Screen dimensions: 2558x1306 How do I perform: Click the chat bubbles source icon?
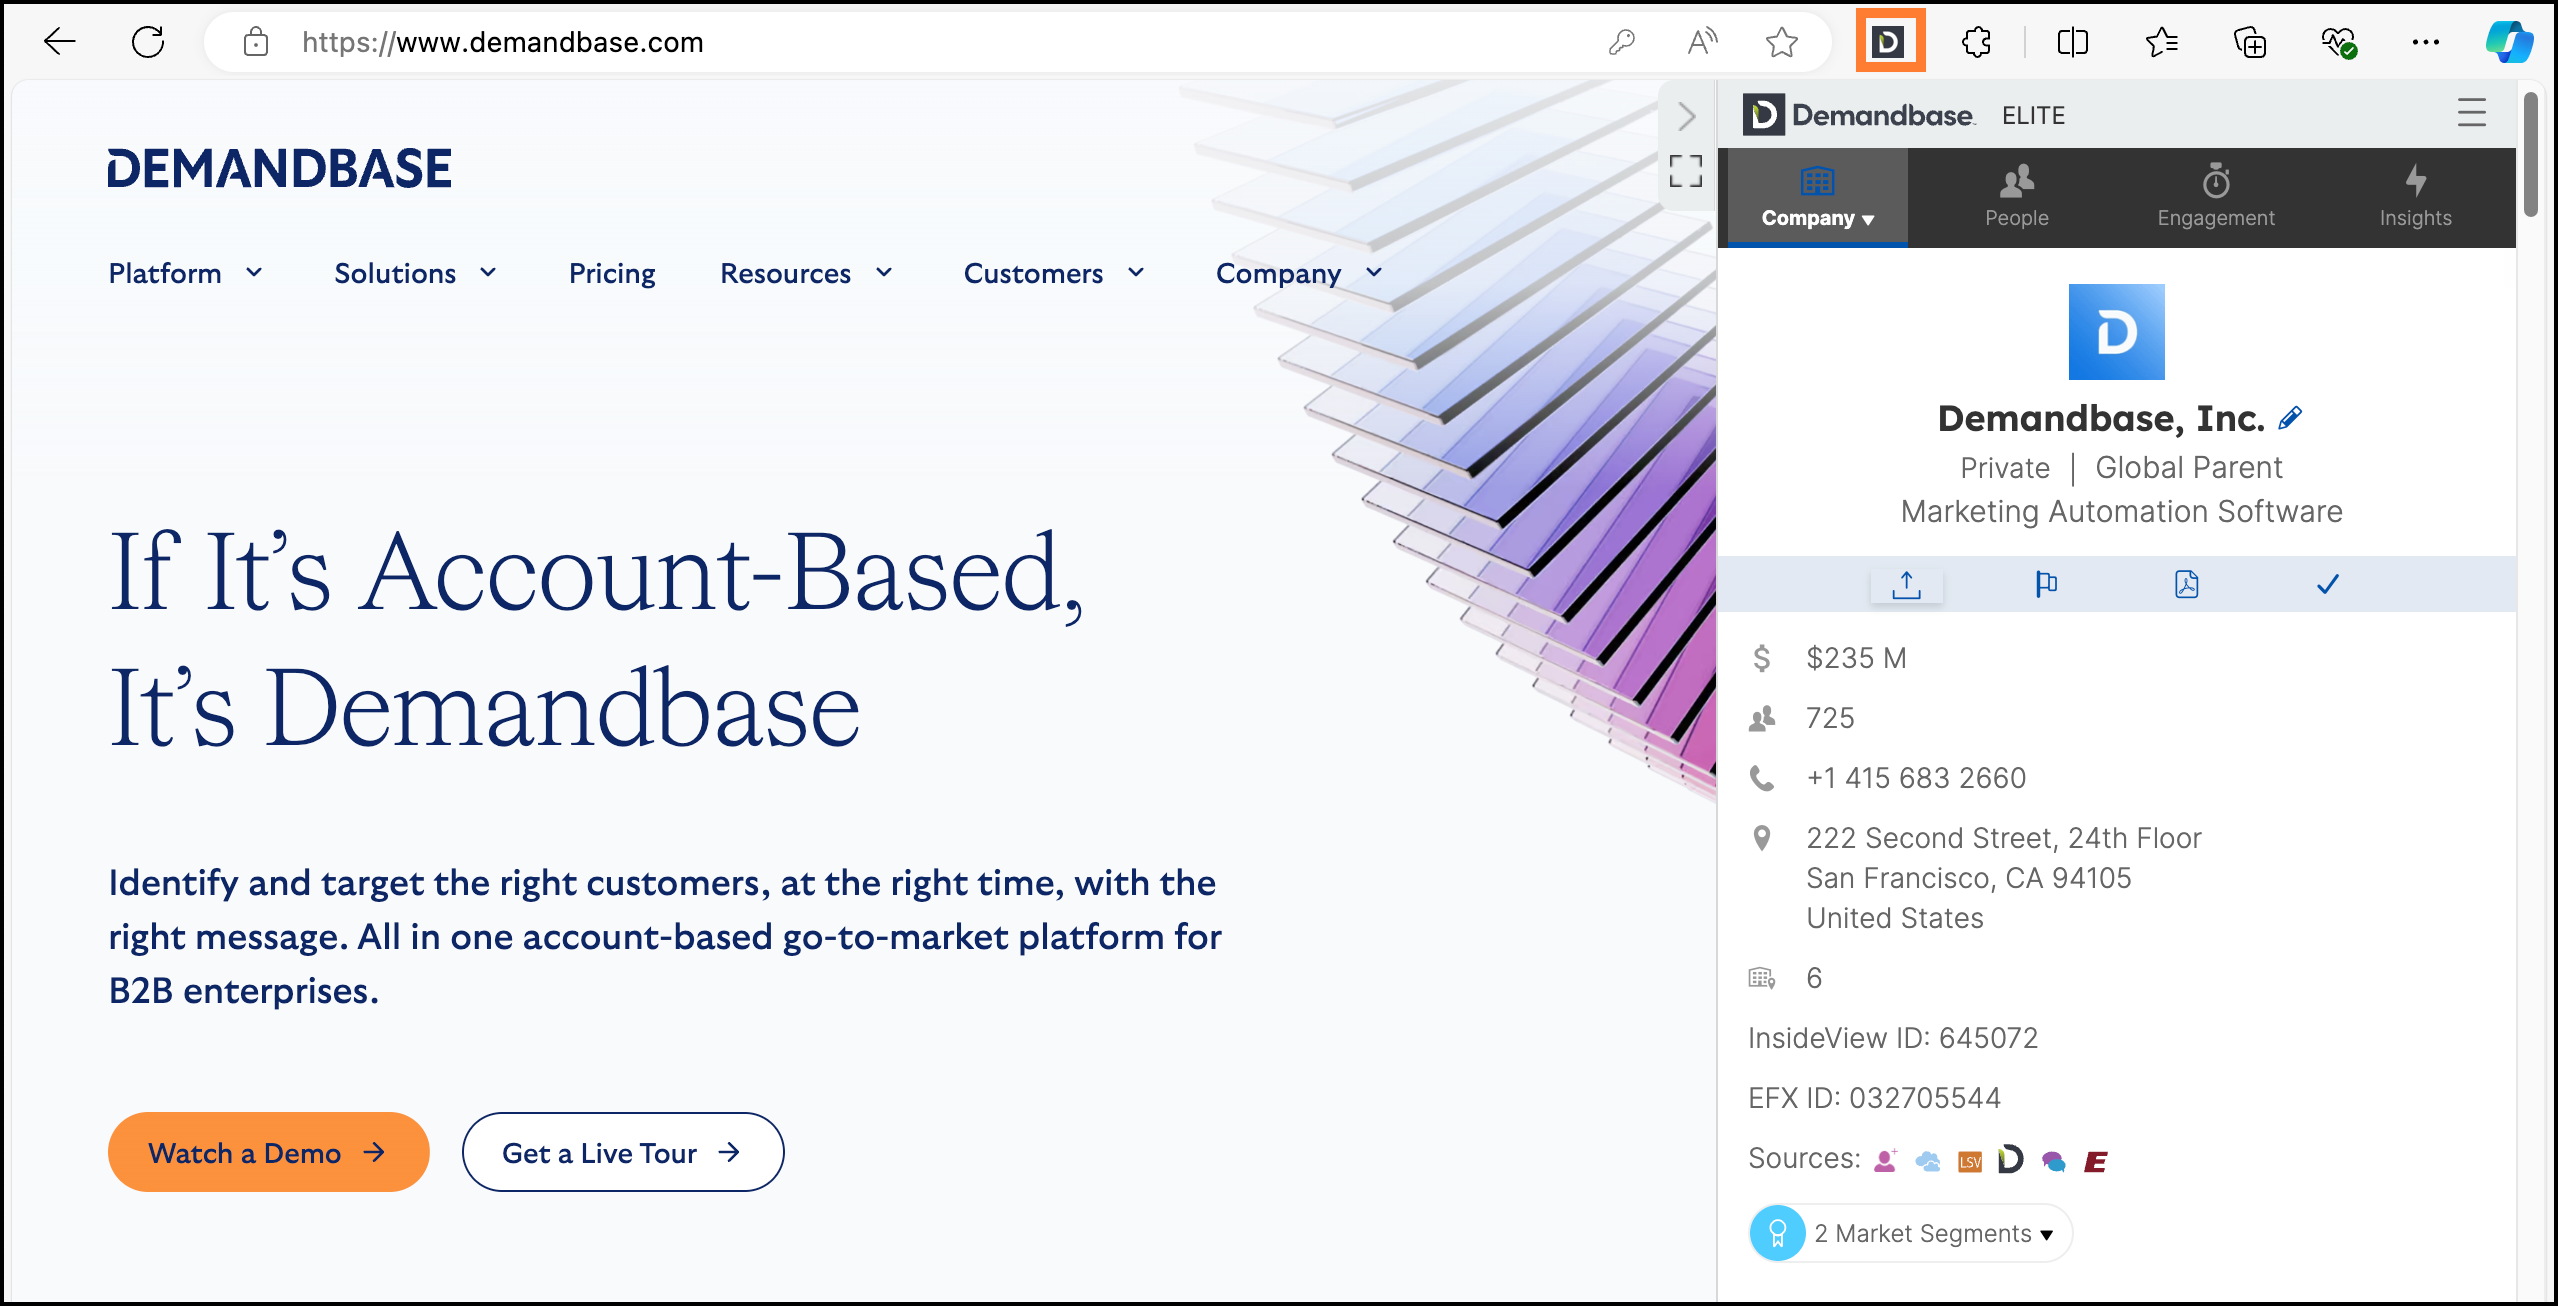pos(2053,1161)
